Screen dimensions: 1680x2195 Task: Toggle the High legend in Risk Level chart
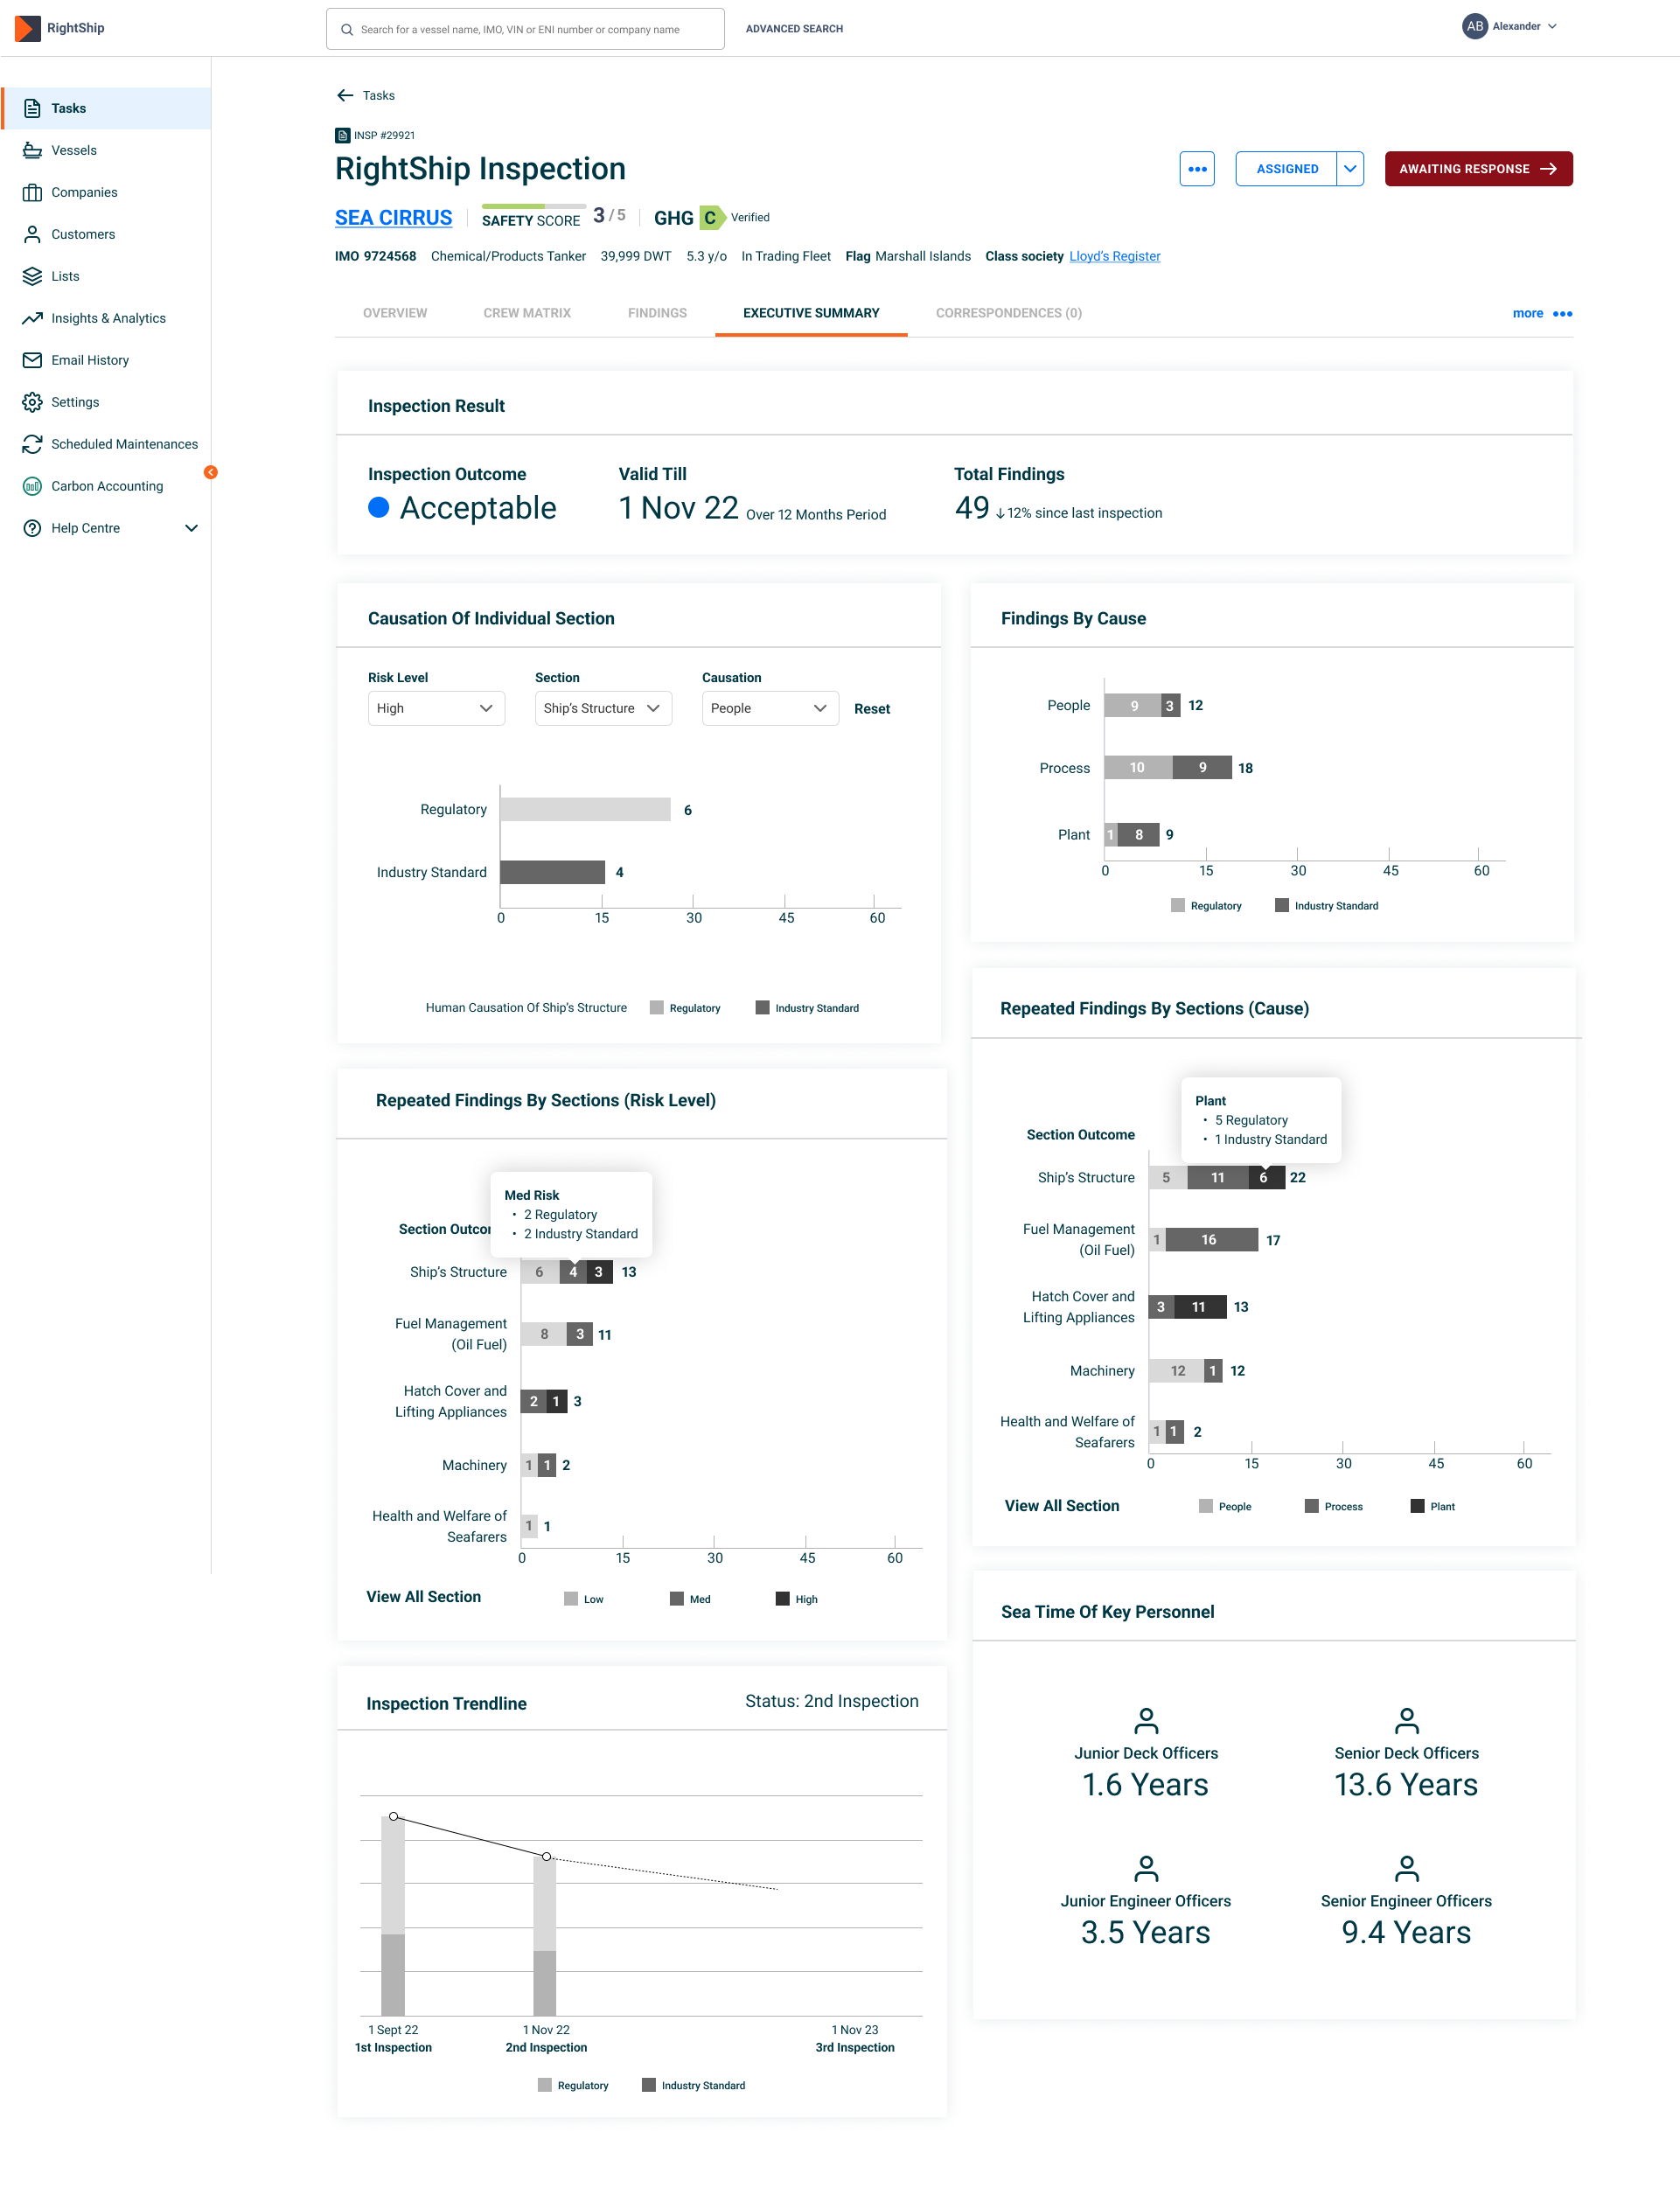tap(797, 1599)
